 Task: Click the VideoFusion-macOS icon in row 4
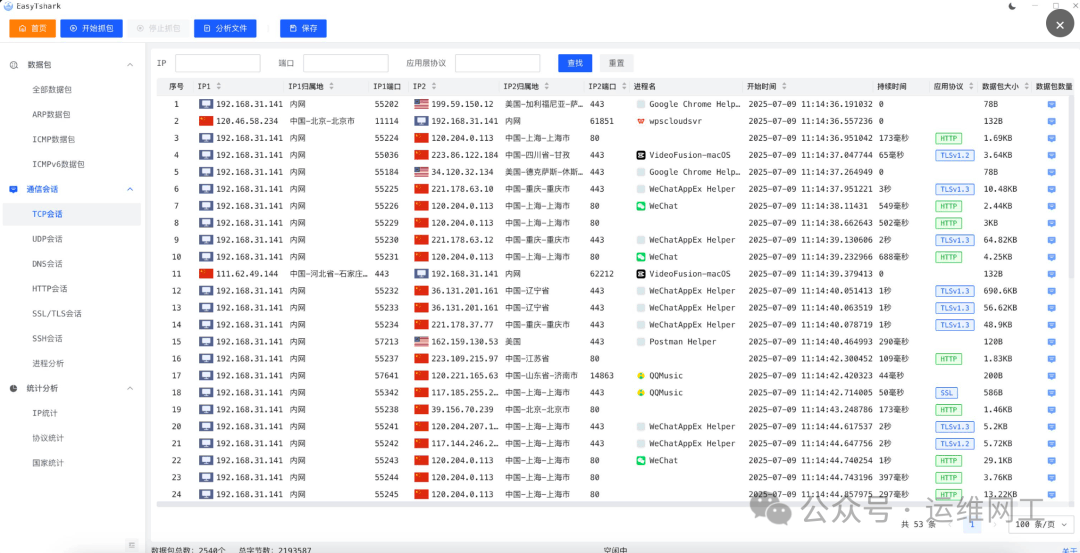click(x=641, y=155)
